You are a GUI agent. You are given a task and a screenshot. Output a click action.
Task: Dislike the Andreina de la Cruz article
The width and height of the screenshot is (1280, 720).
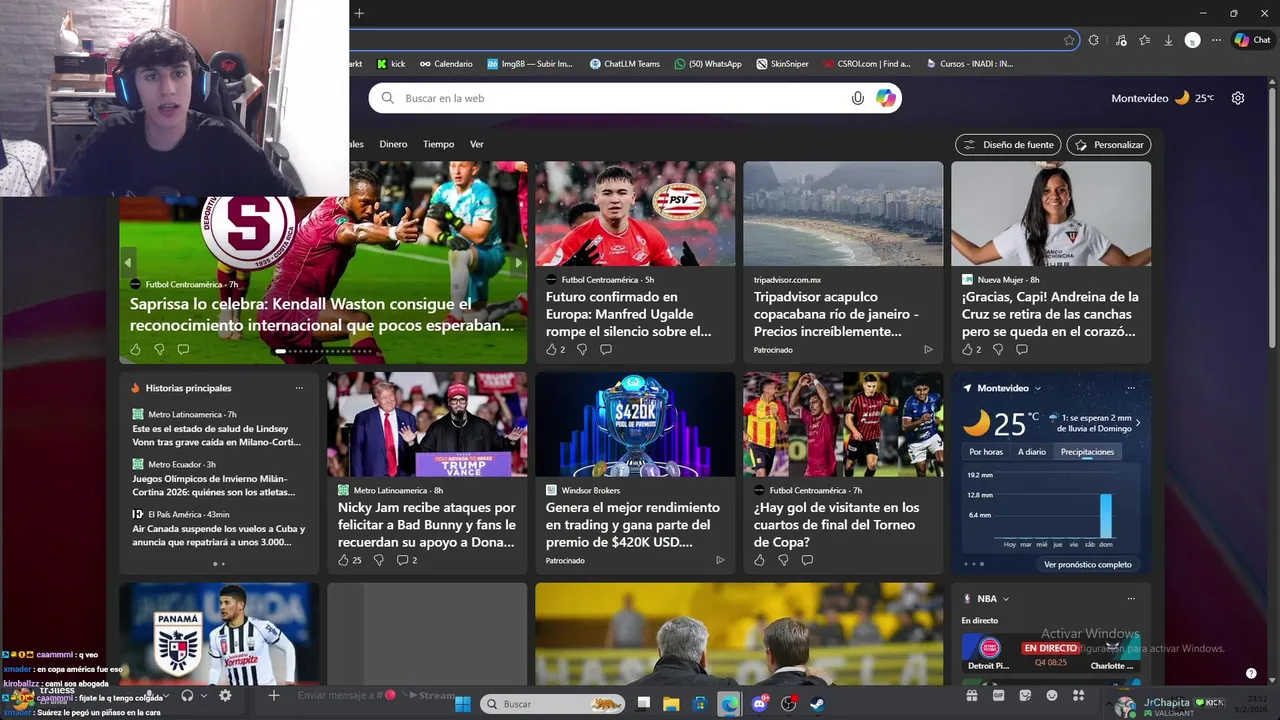[998, 349]
